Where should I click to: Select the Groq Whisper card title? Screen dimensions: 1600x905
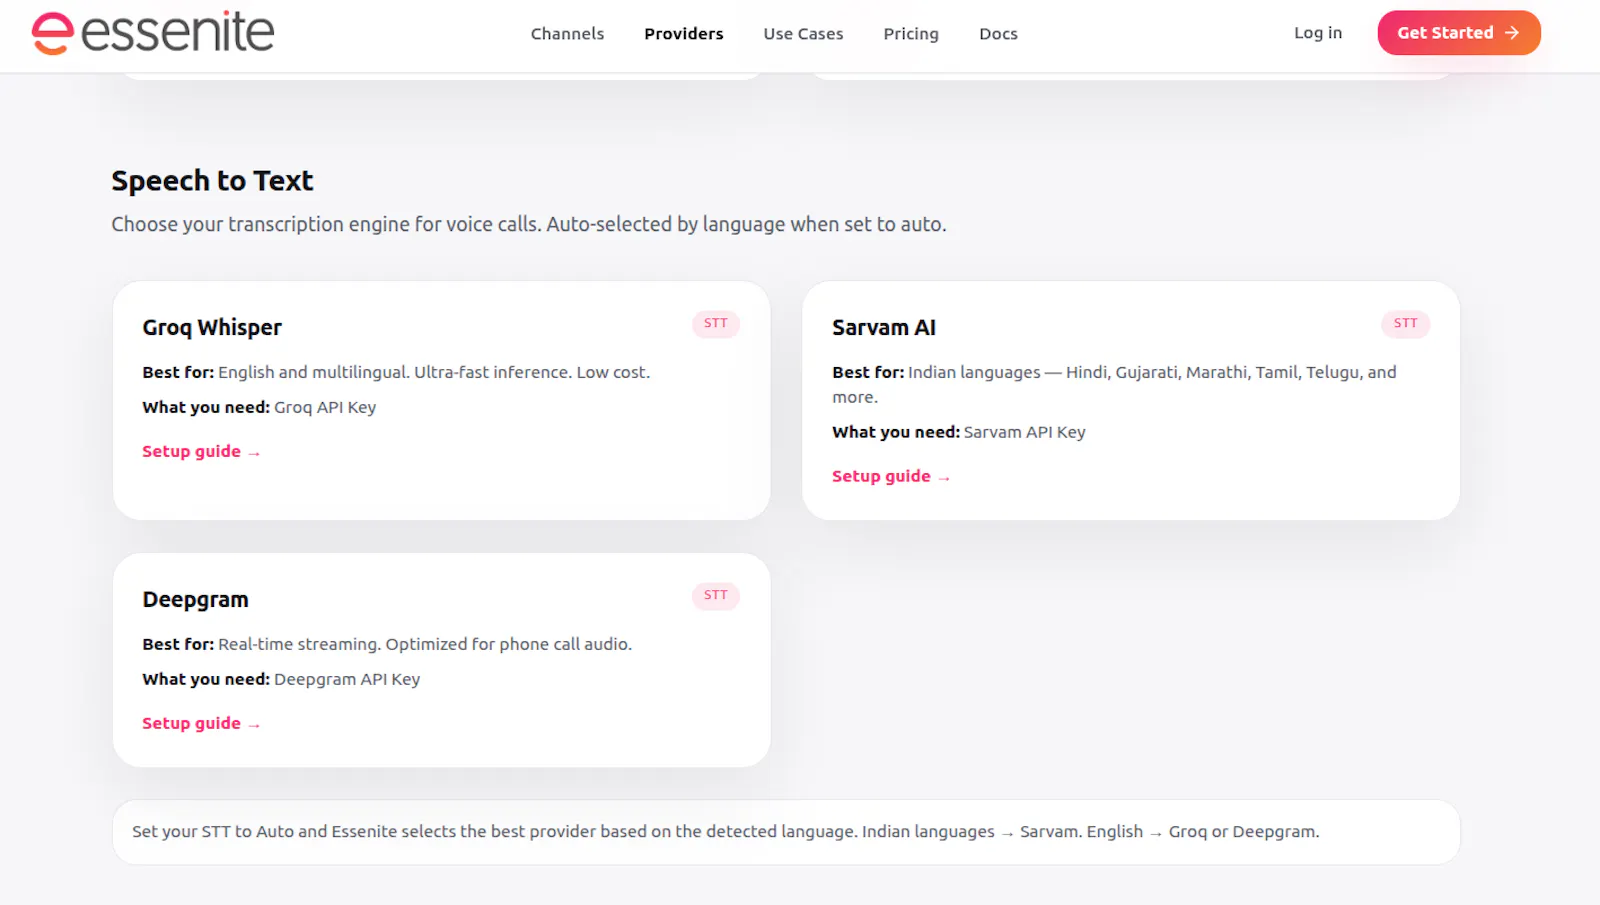pos(212,328)
